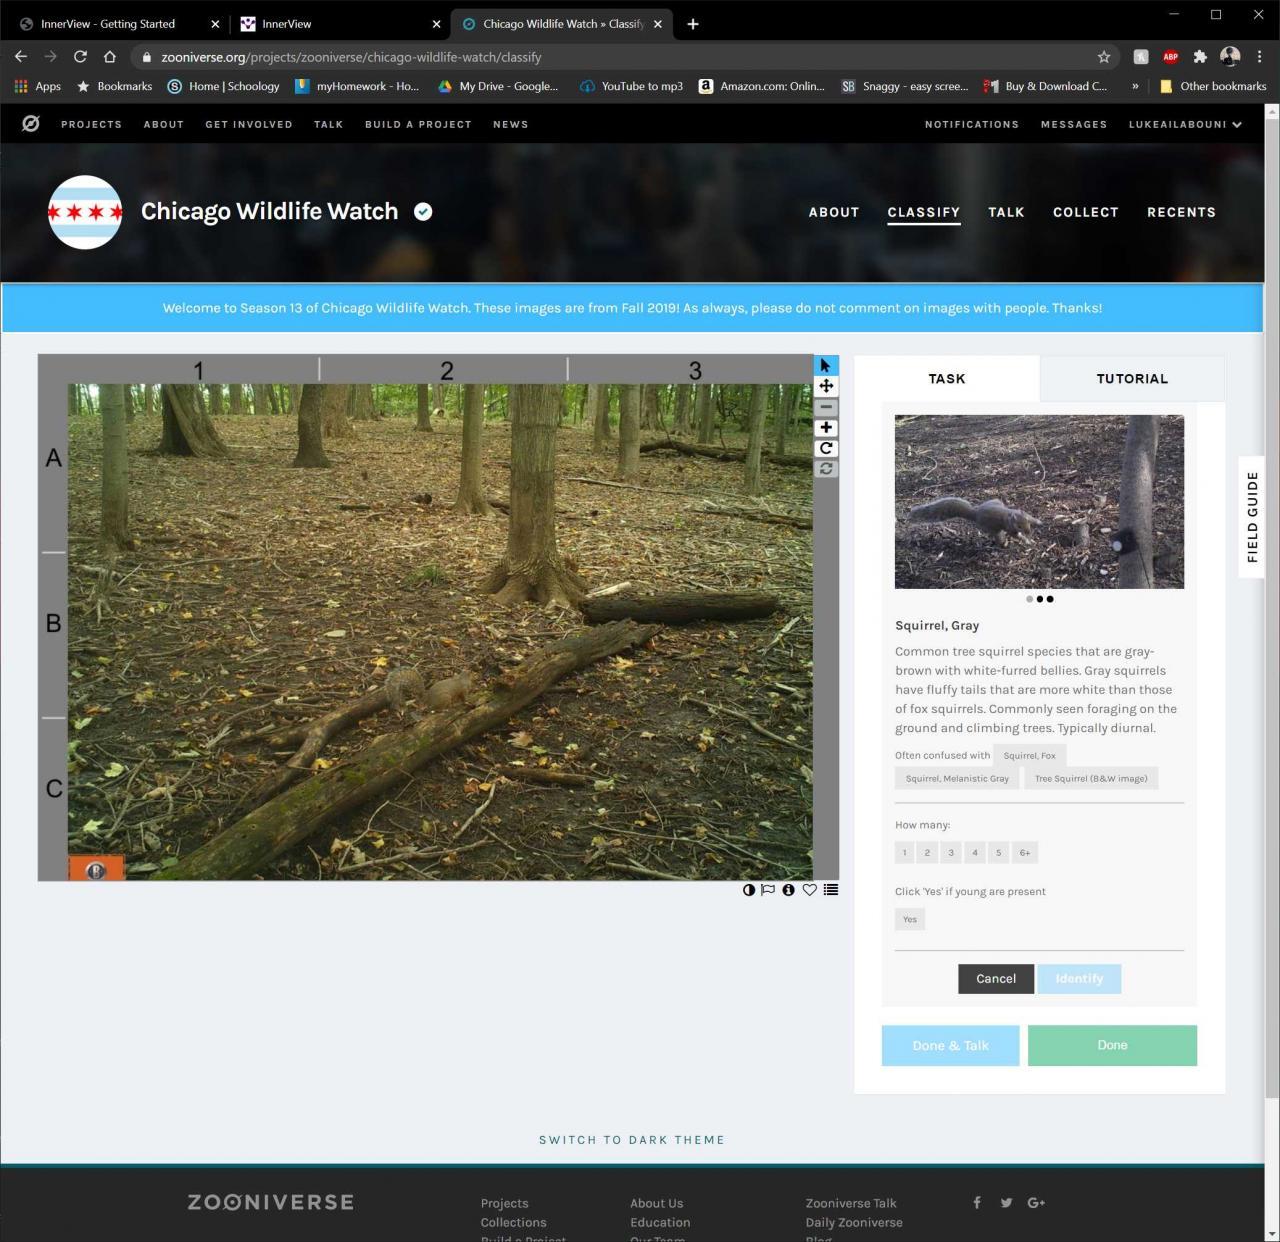Select 5 for how many
Image resolution: width=1280 pixels, height=1242 pixels.
tap(998, 853)
